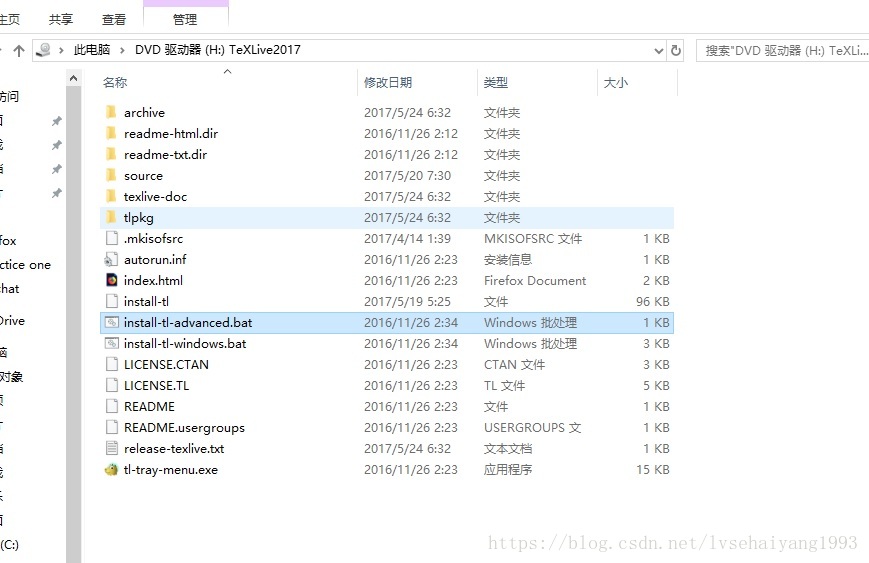
Task: Click the LICENSE.CTAN file icon
Action: pos(111,365)
